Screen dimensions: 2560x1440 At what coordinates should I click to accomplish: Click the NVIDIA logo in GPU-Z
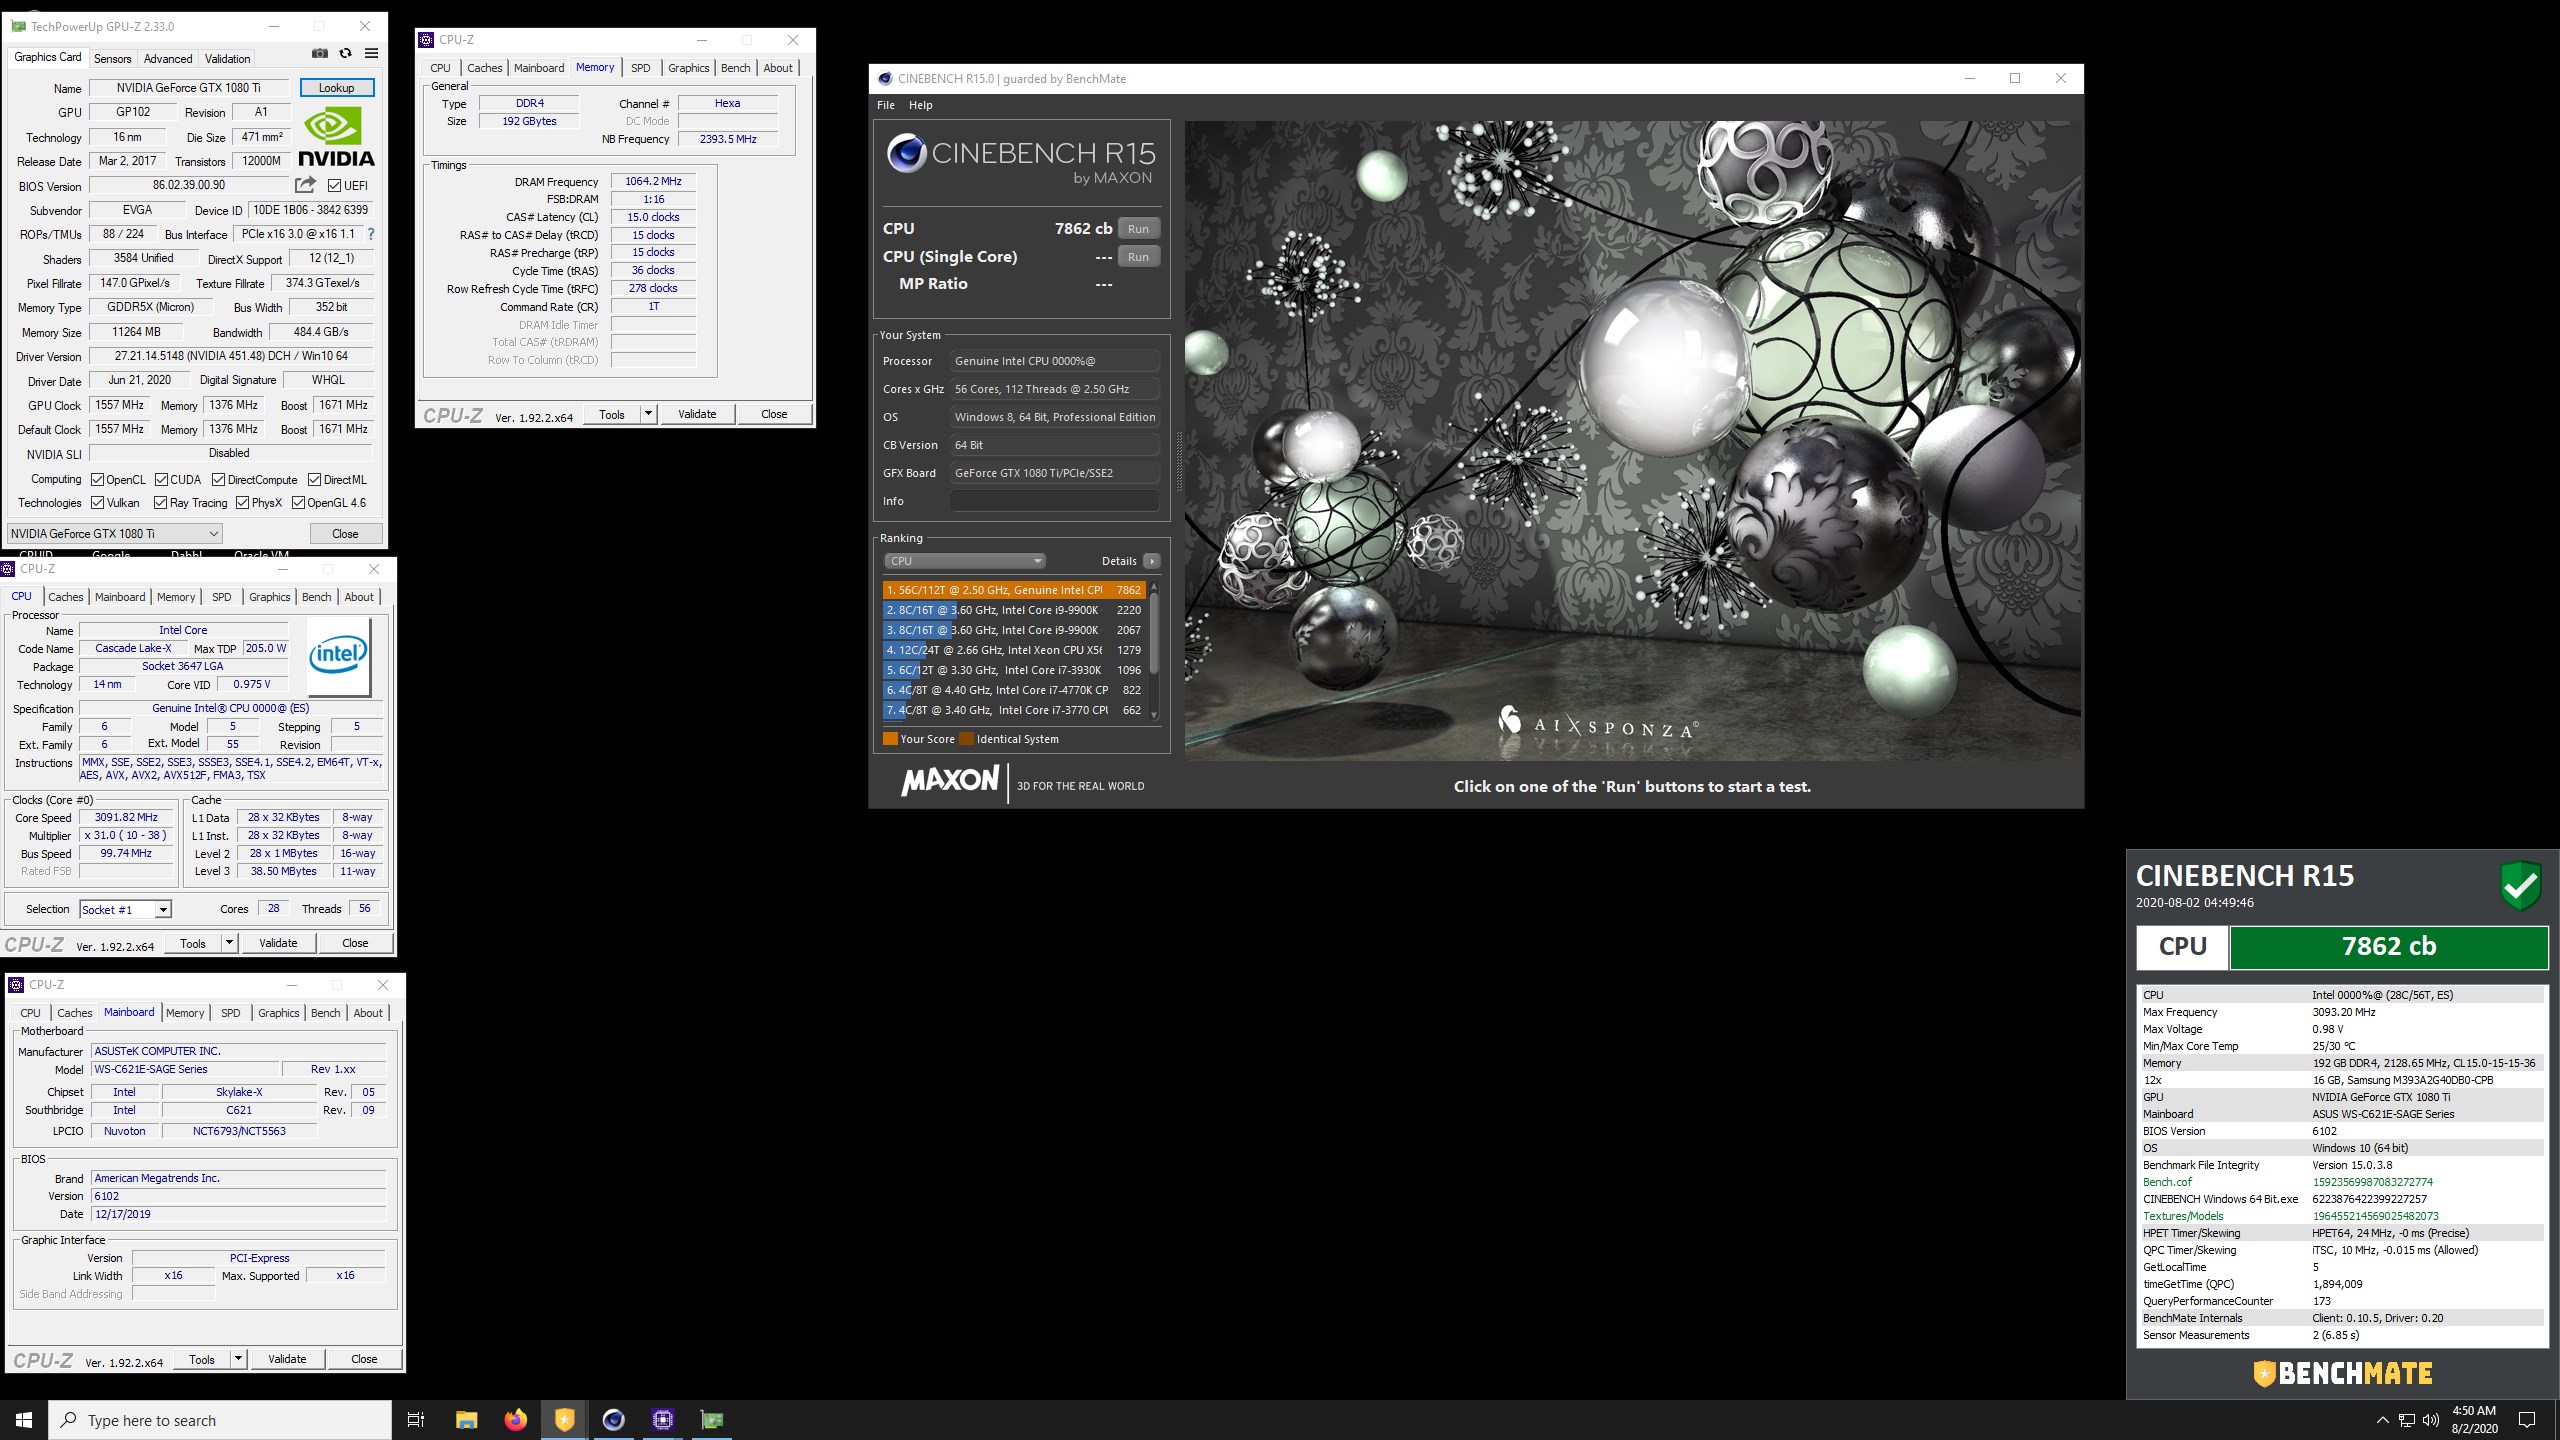pyautogui.click(x=337, y=137)
